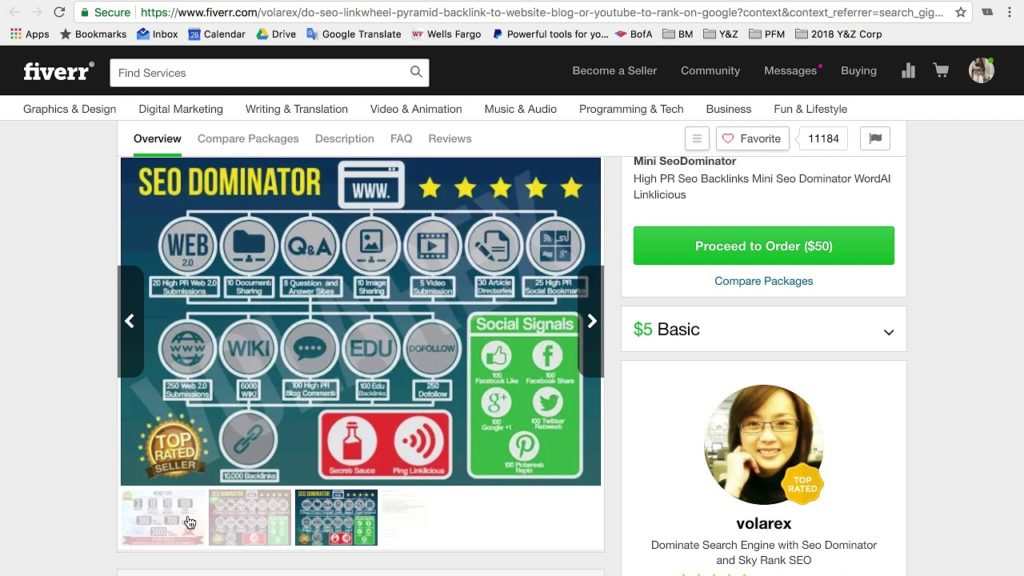Click the main SEO Dominator gig image
Screen dimensions: 1024x576
(360, 321)
